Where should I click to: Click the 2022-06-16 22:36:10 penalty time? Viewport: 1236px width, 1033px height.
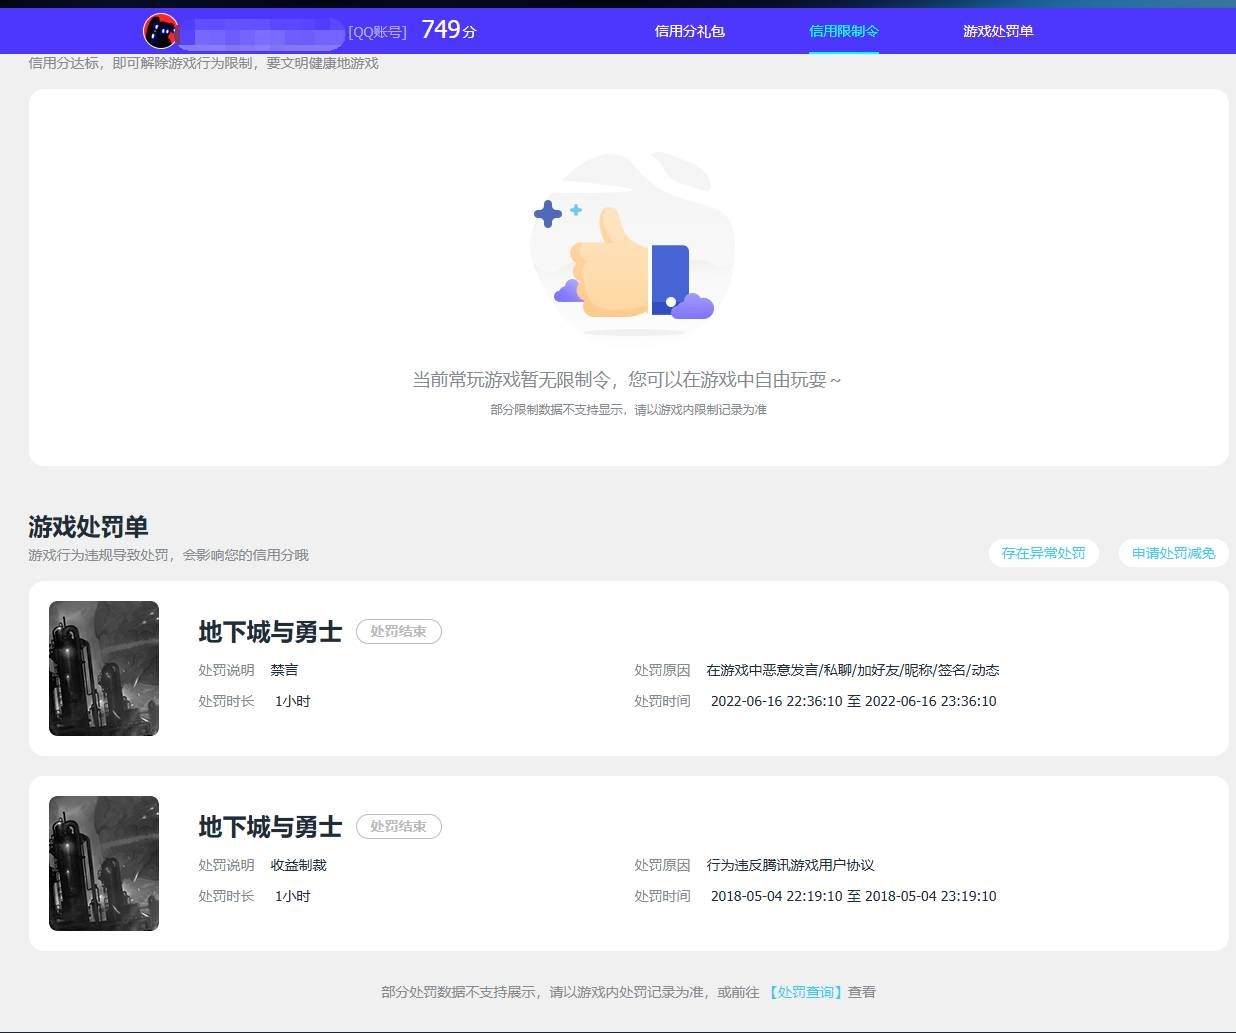coord(853,701)
